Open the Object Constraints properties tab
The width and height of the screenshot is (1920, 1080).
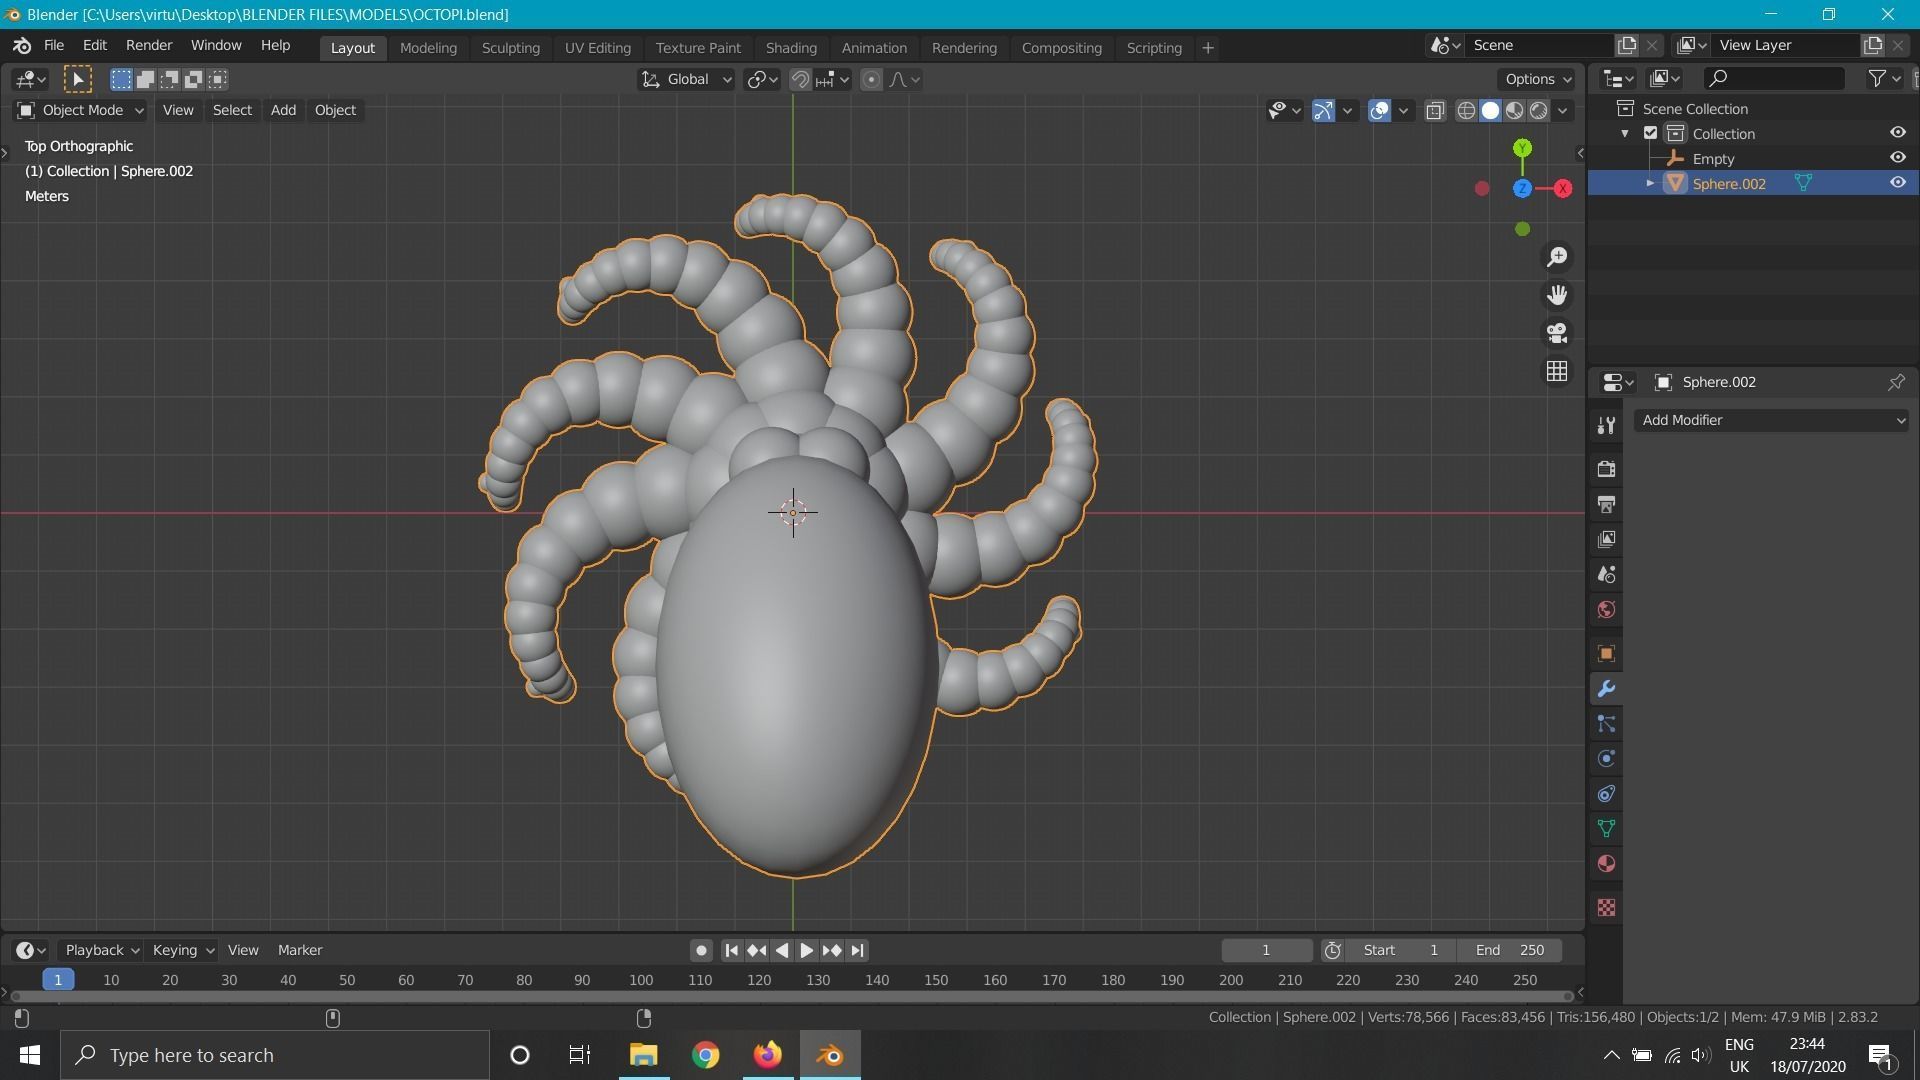click(x=1606, y=794)
